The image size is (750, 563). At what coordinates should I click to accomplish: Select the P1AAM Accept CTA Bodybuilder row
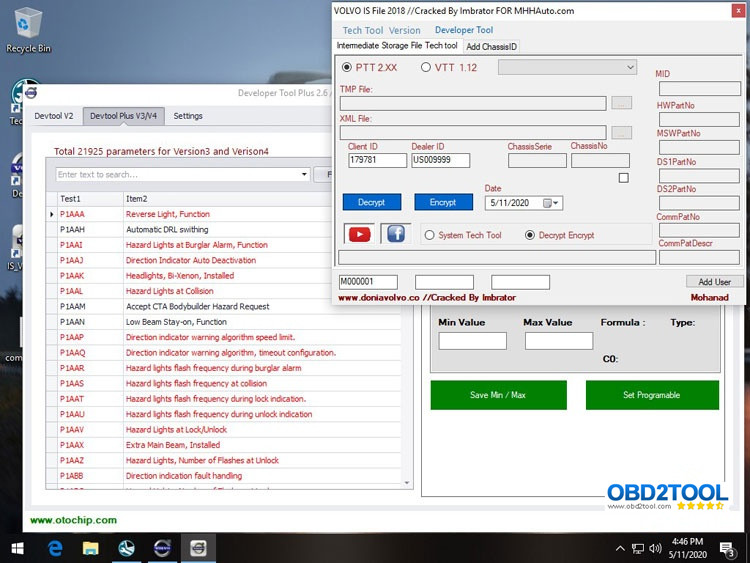223,307
